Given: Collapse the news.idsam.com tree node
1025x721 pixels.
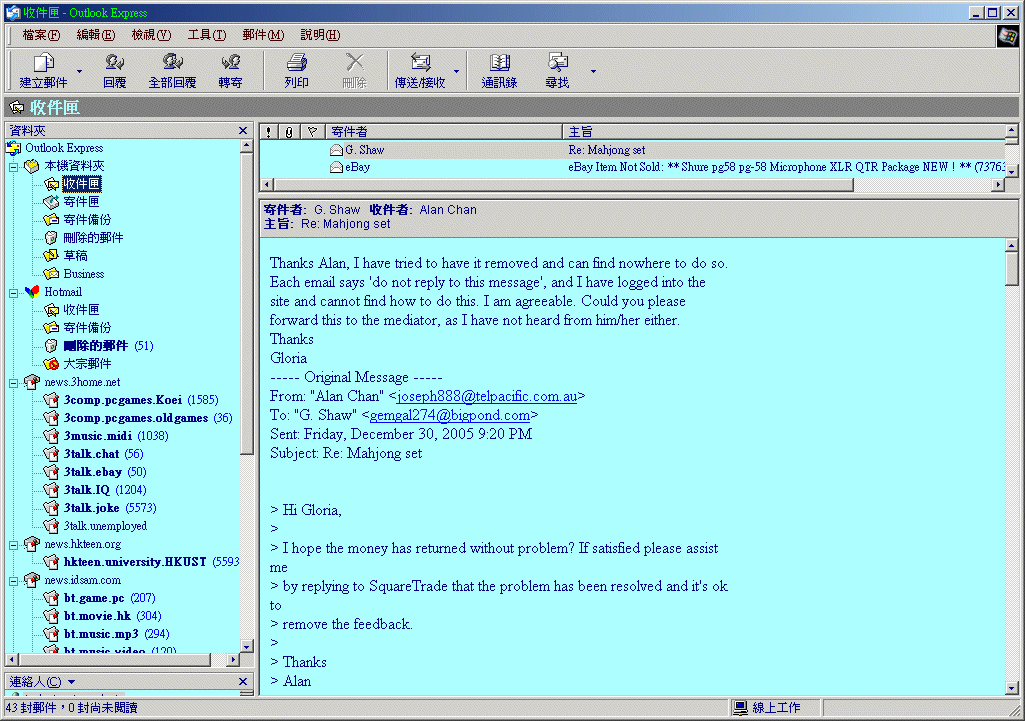Looking at the screenshot, I should pos(14,581).
